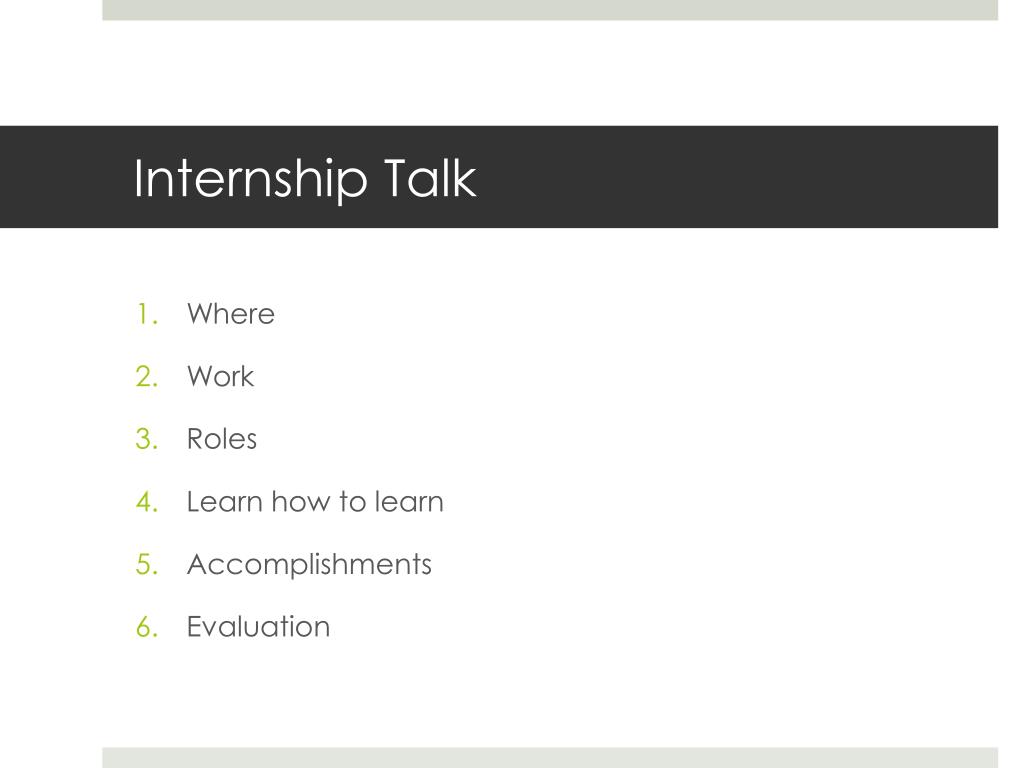Click the green number 6 marker

[x=147, y=627]
